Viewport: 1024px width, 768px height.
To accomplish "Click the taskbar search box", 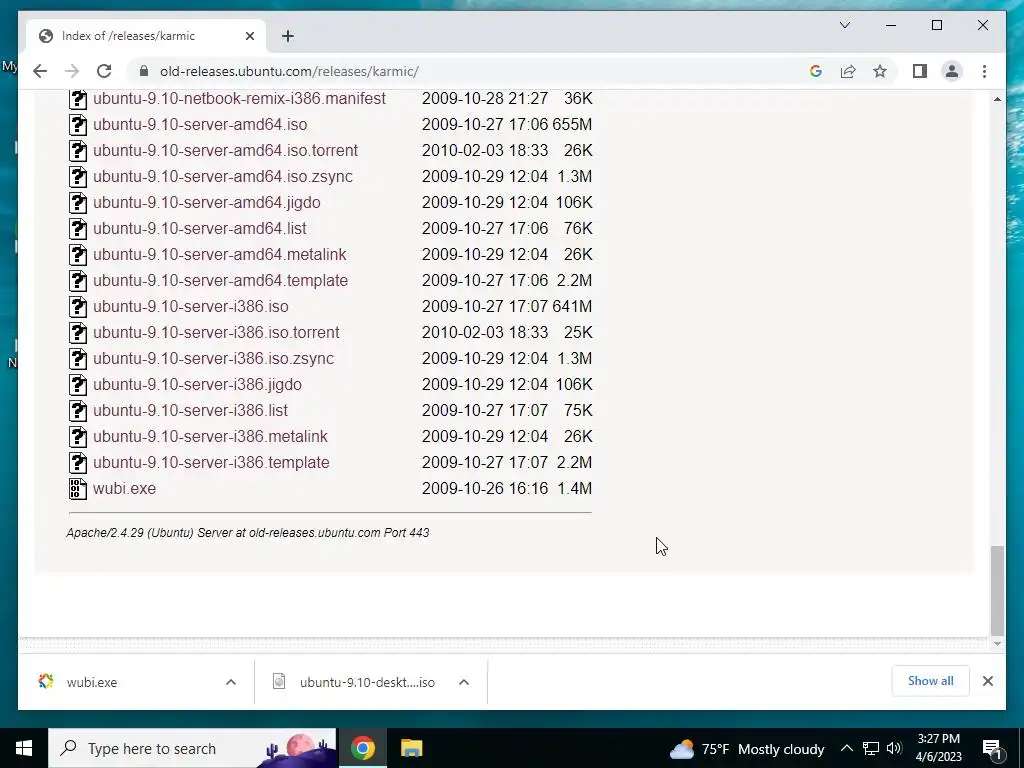I will 192,748.
